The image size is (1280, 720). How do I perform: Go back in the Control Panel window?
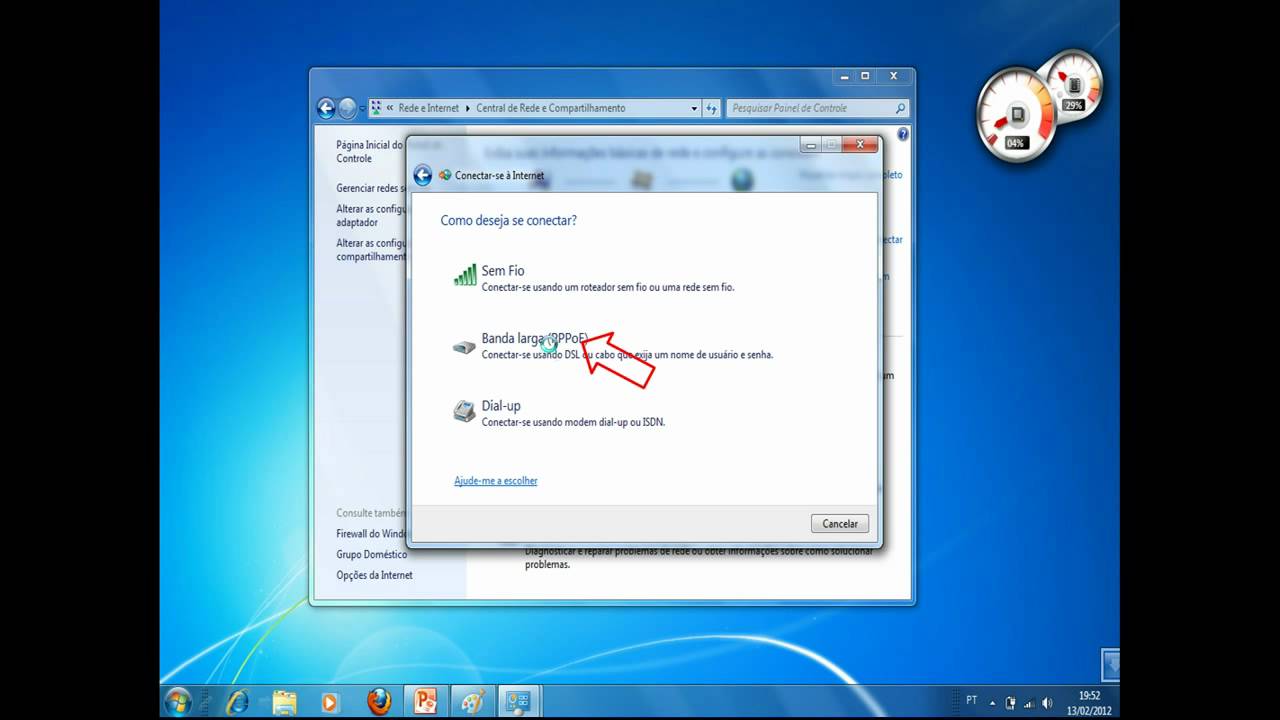[325, 108]
